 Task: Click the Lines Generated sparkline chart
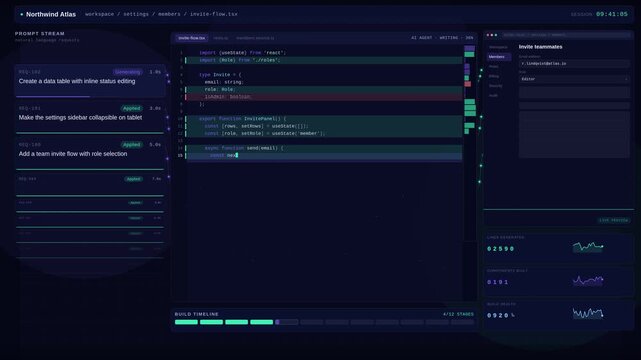point(588,246)
